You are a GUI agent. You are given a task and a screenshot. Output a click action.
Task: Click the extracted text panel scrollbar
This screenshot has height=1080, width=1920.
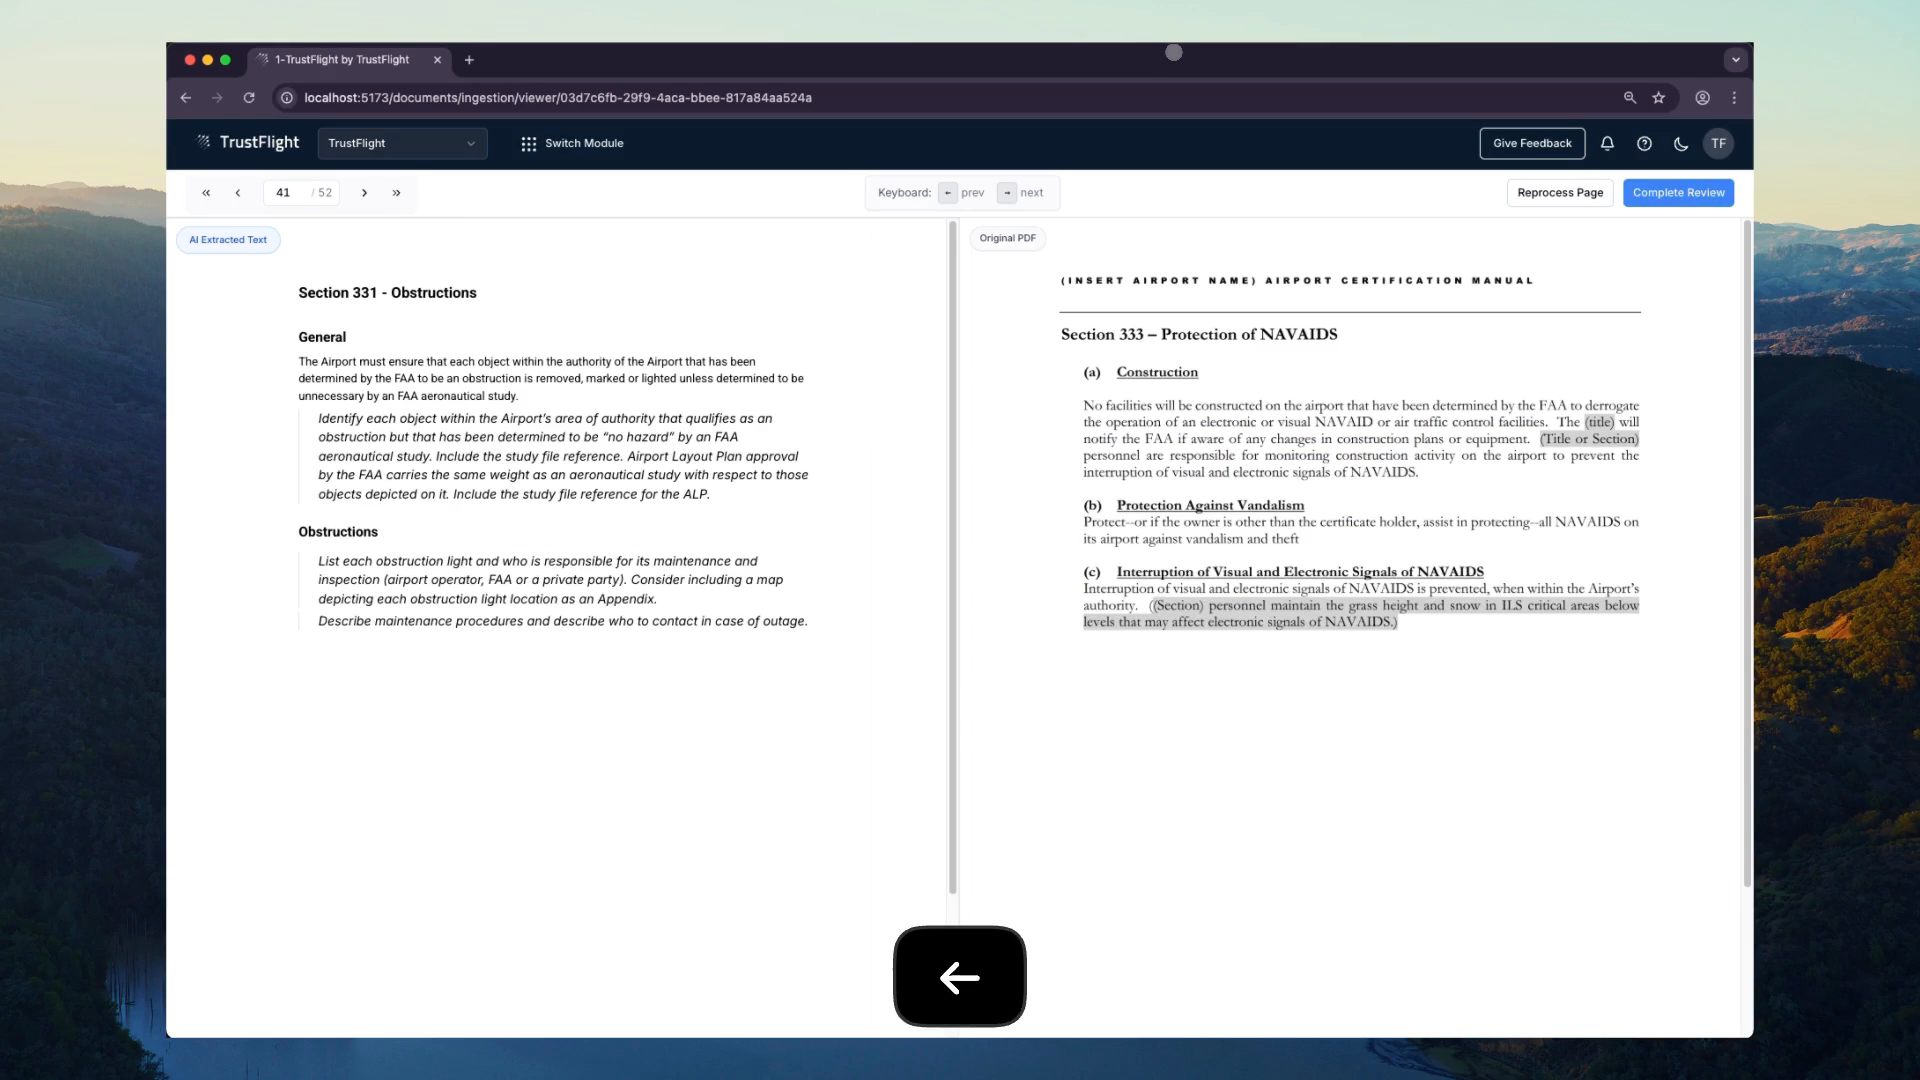952,556
